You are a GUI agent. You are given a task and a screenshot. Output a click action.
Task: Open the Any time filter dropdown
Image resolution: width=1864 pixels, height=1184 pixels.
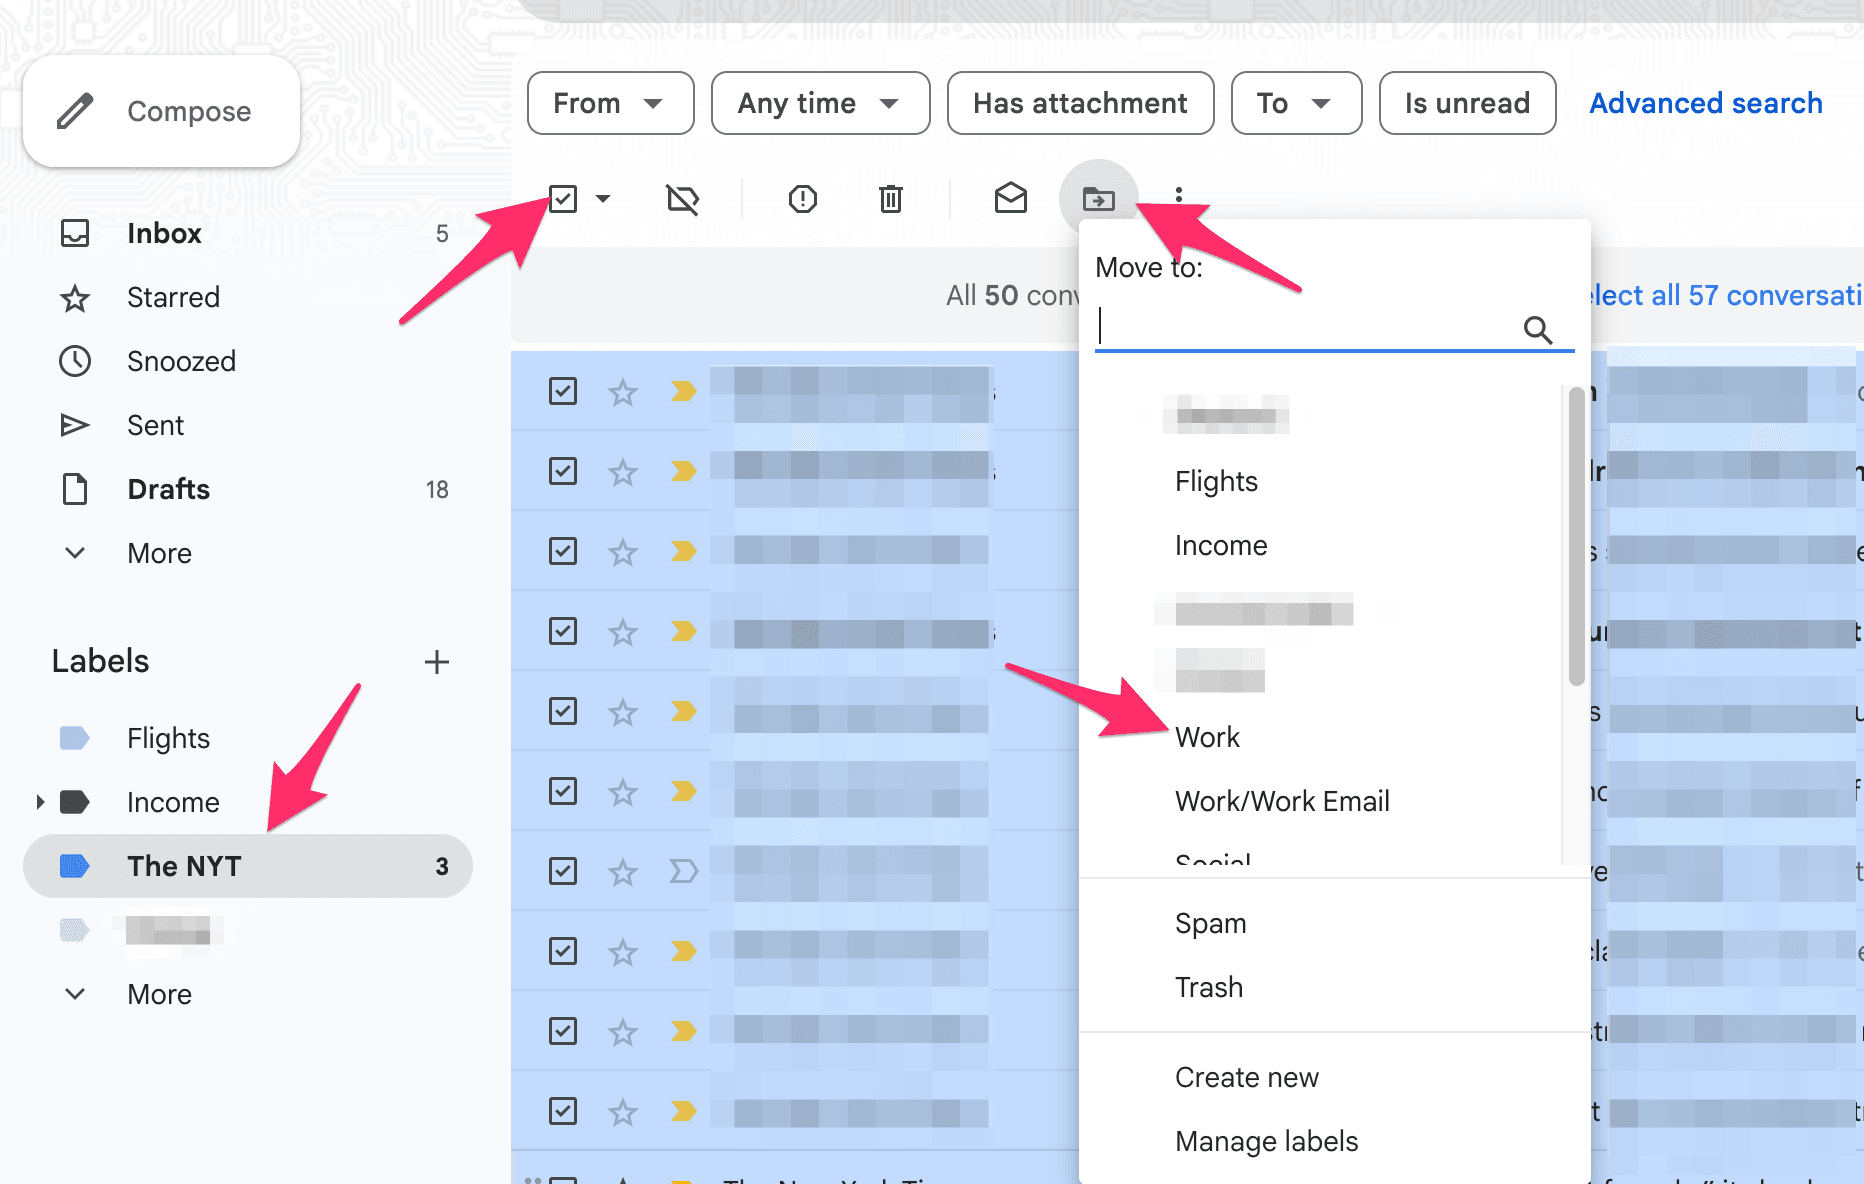820,103
